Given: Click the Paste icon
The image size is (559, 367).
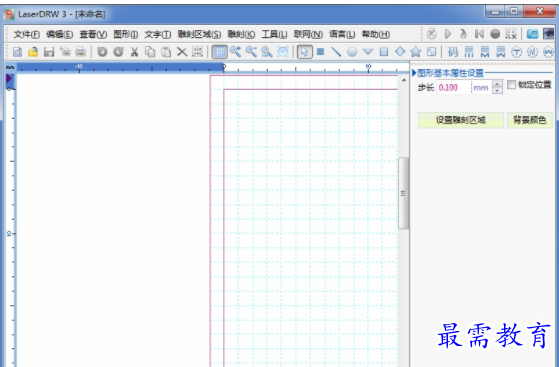Looking at the screenshot, I should coord(166,52).
